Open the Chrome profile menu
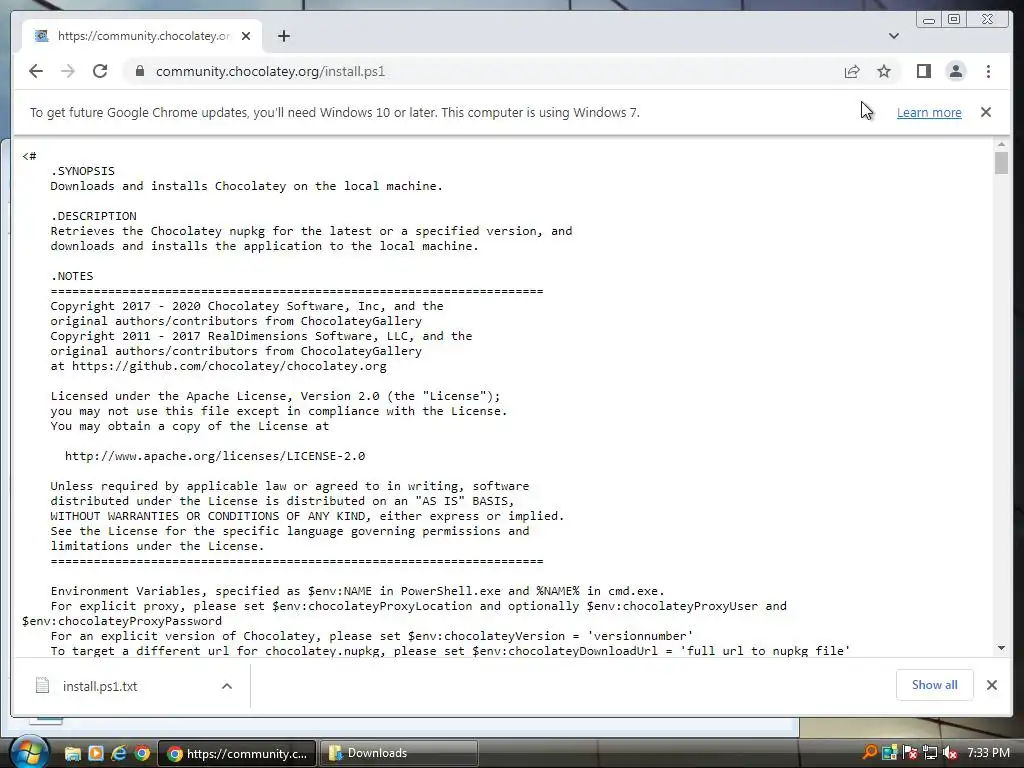The image size is (1024, 768). point(955,71)
